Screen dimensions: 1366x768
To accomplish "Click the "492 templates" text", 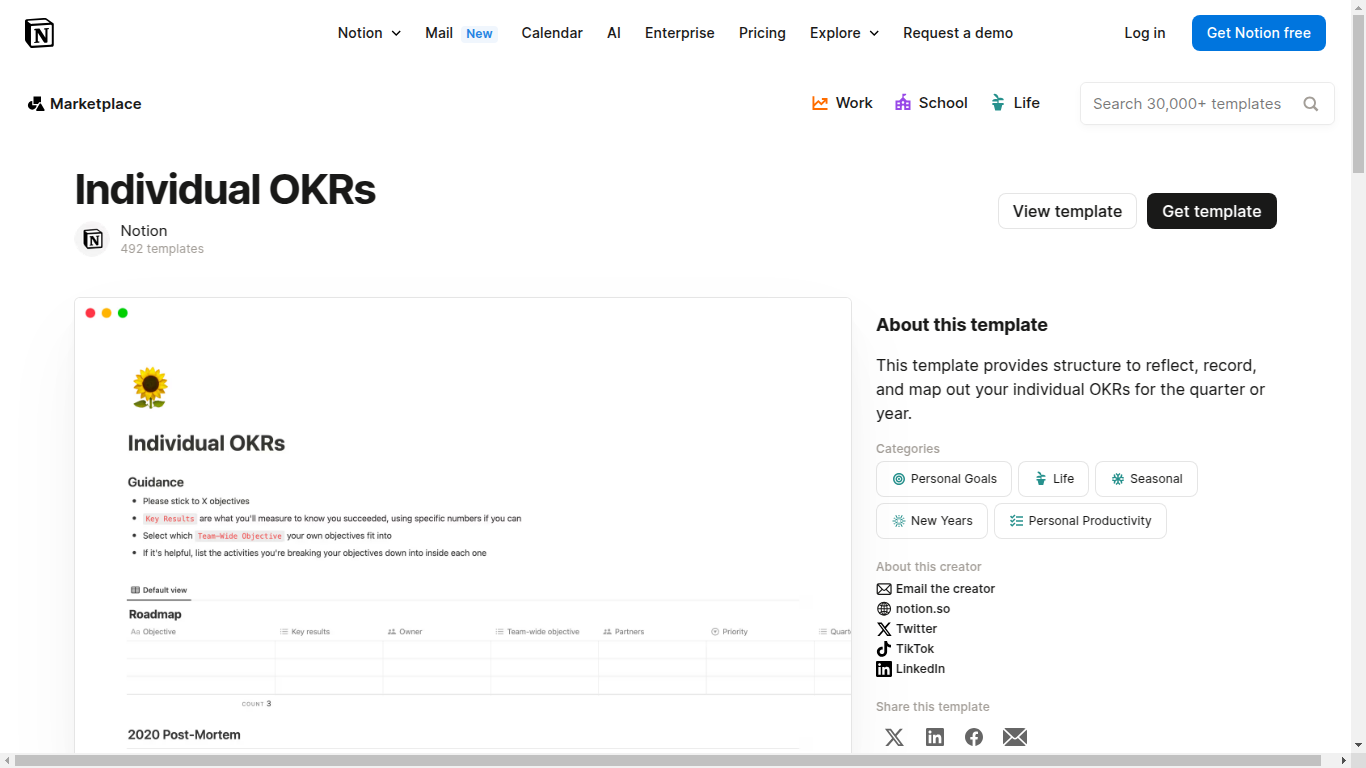I will pyautogui.click(x=162, y=249).
